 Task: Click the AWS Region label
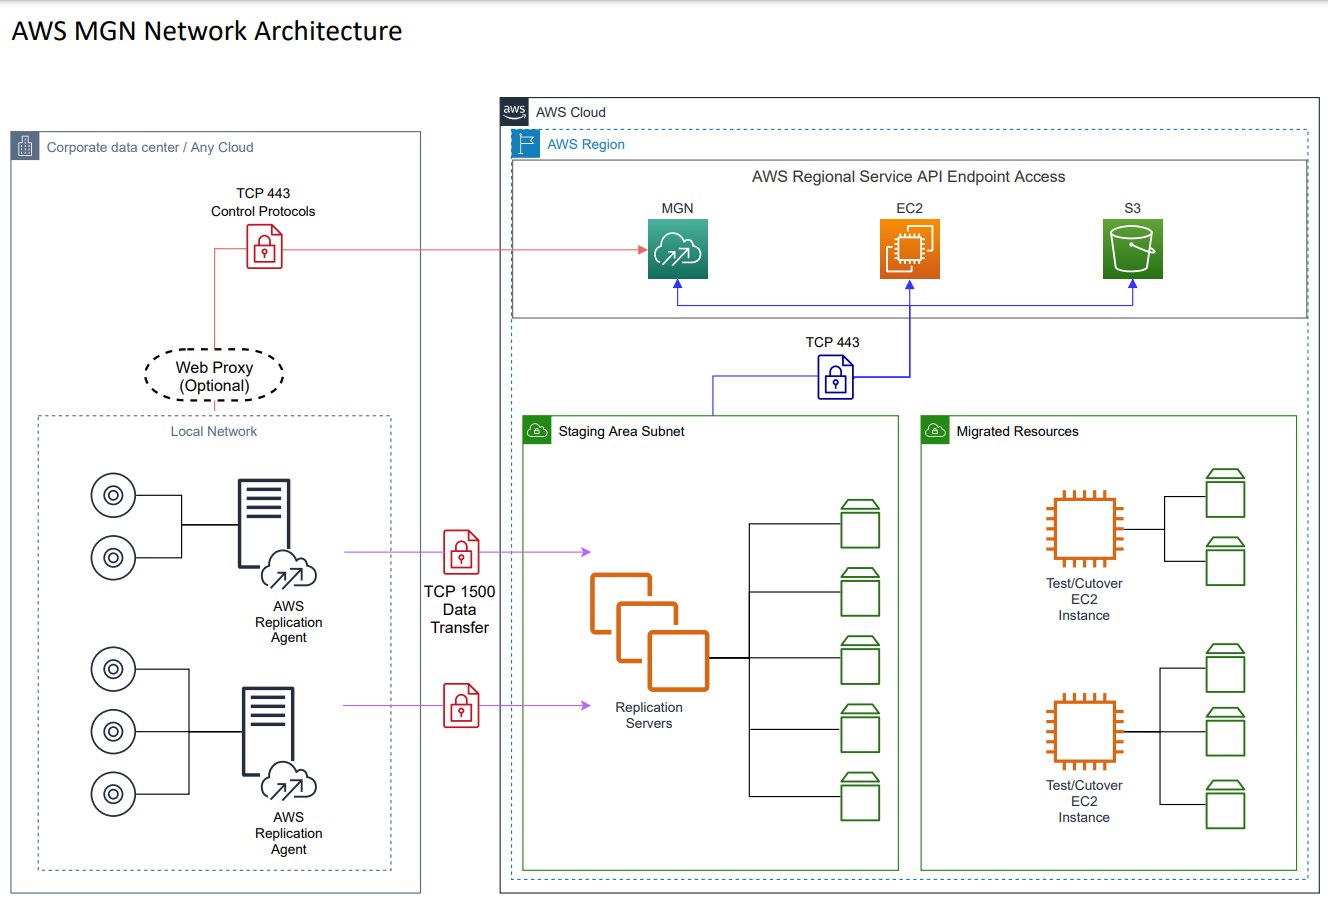click(x=586, y=144)
